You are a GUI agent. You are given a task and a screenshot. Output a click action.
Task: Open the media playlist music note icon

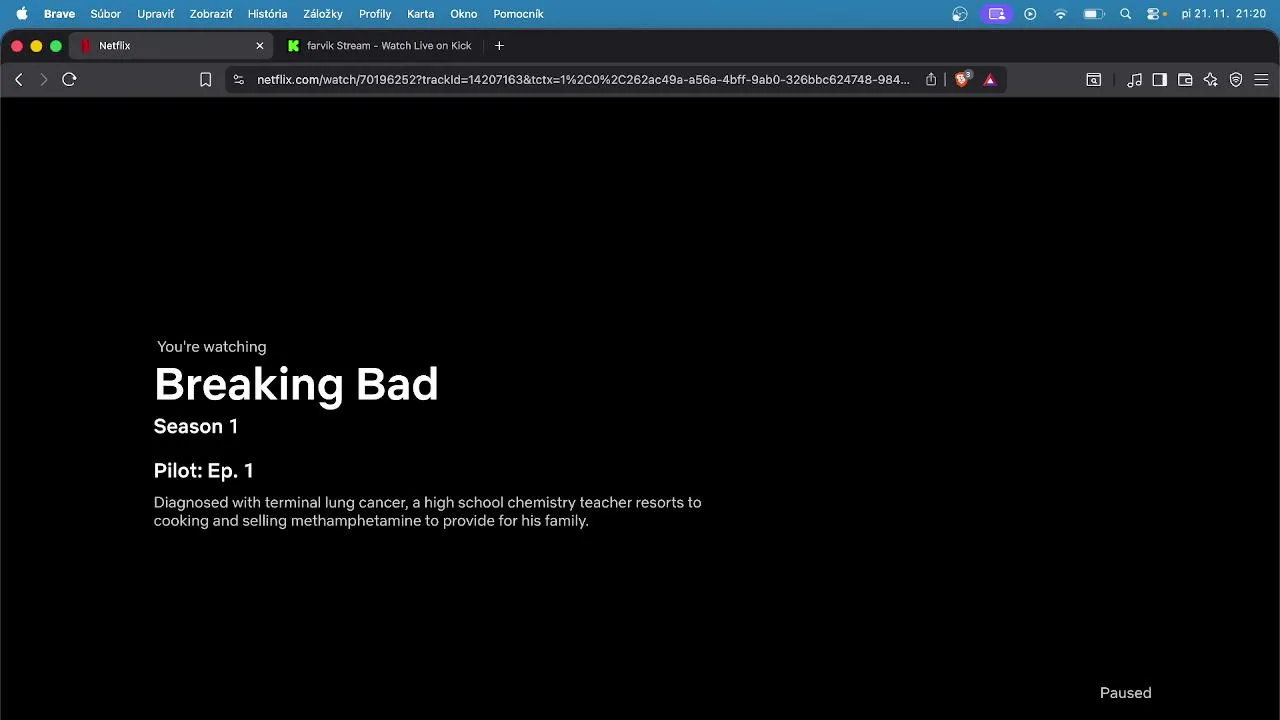pyautogui.click(x=1134, y=80)
